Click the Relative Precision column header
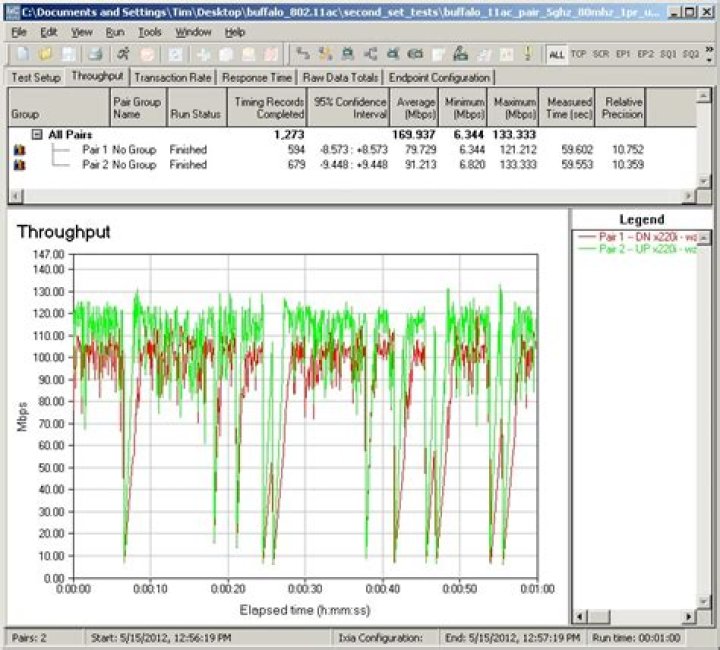Image resolution: width=720 pixels, height=650 pixels. [620, 107]
